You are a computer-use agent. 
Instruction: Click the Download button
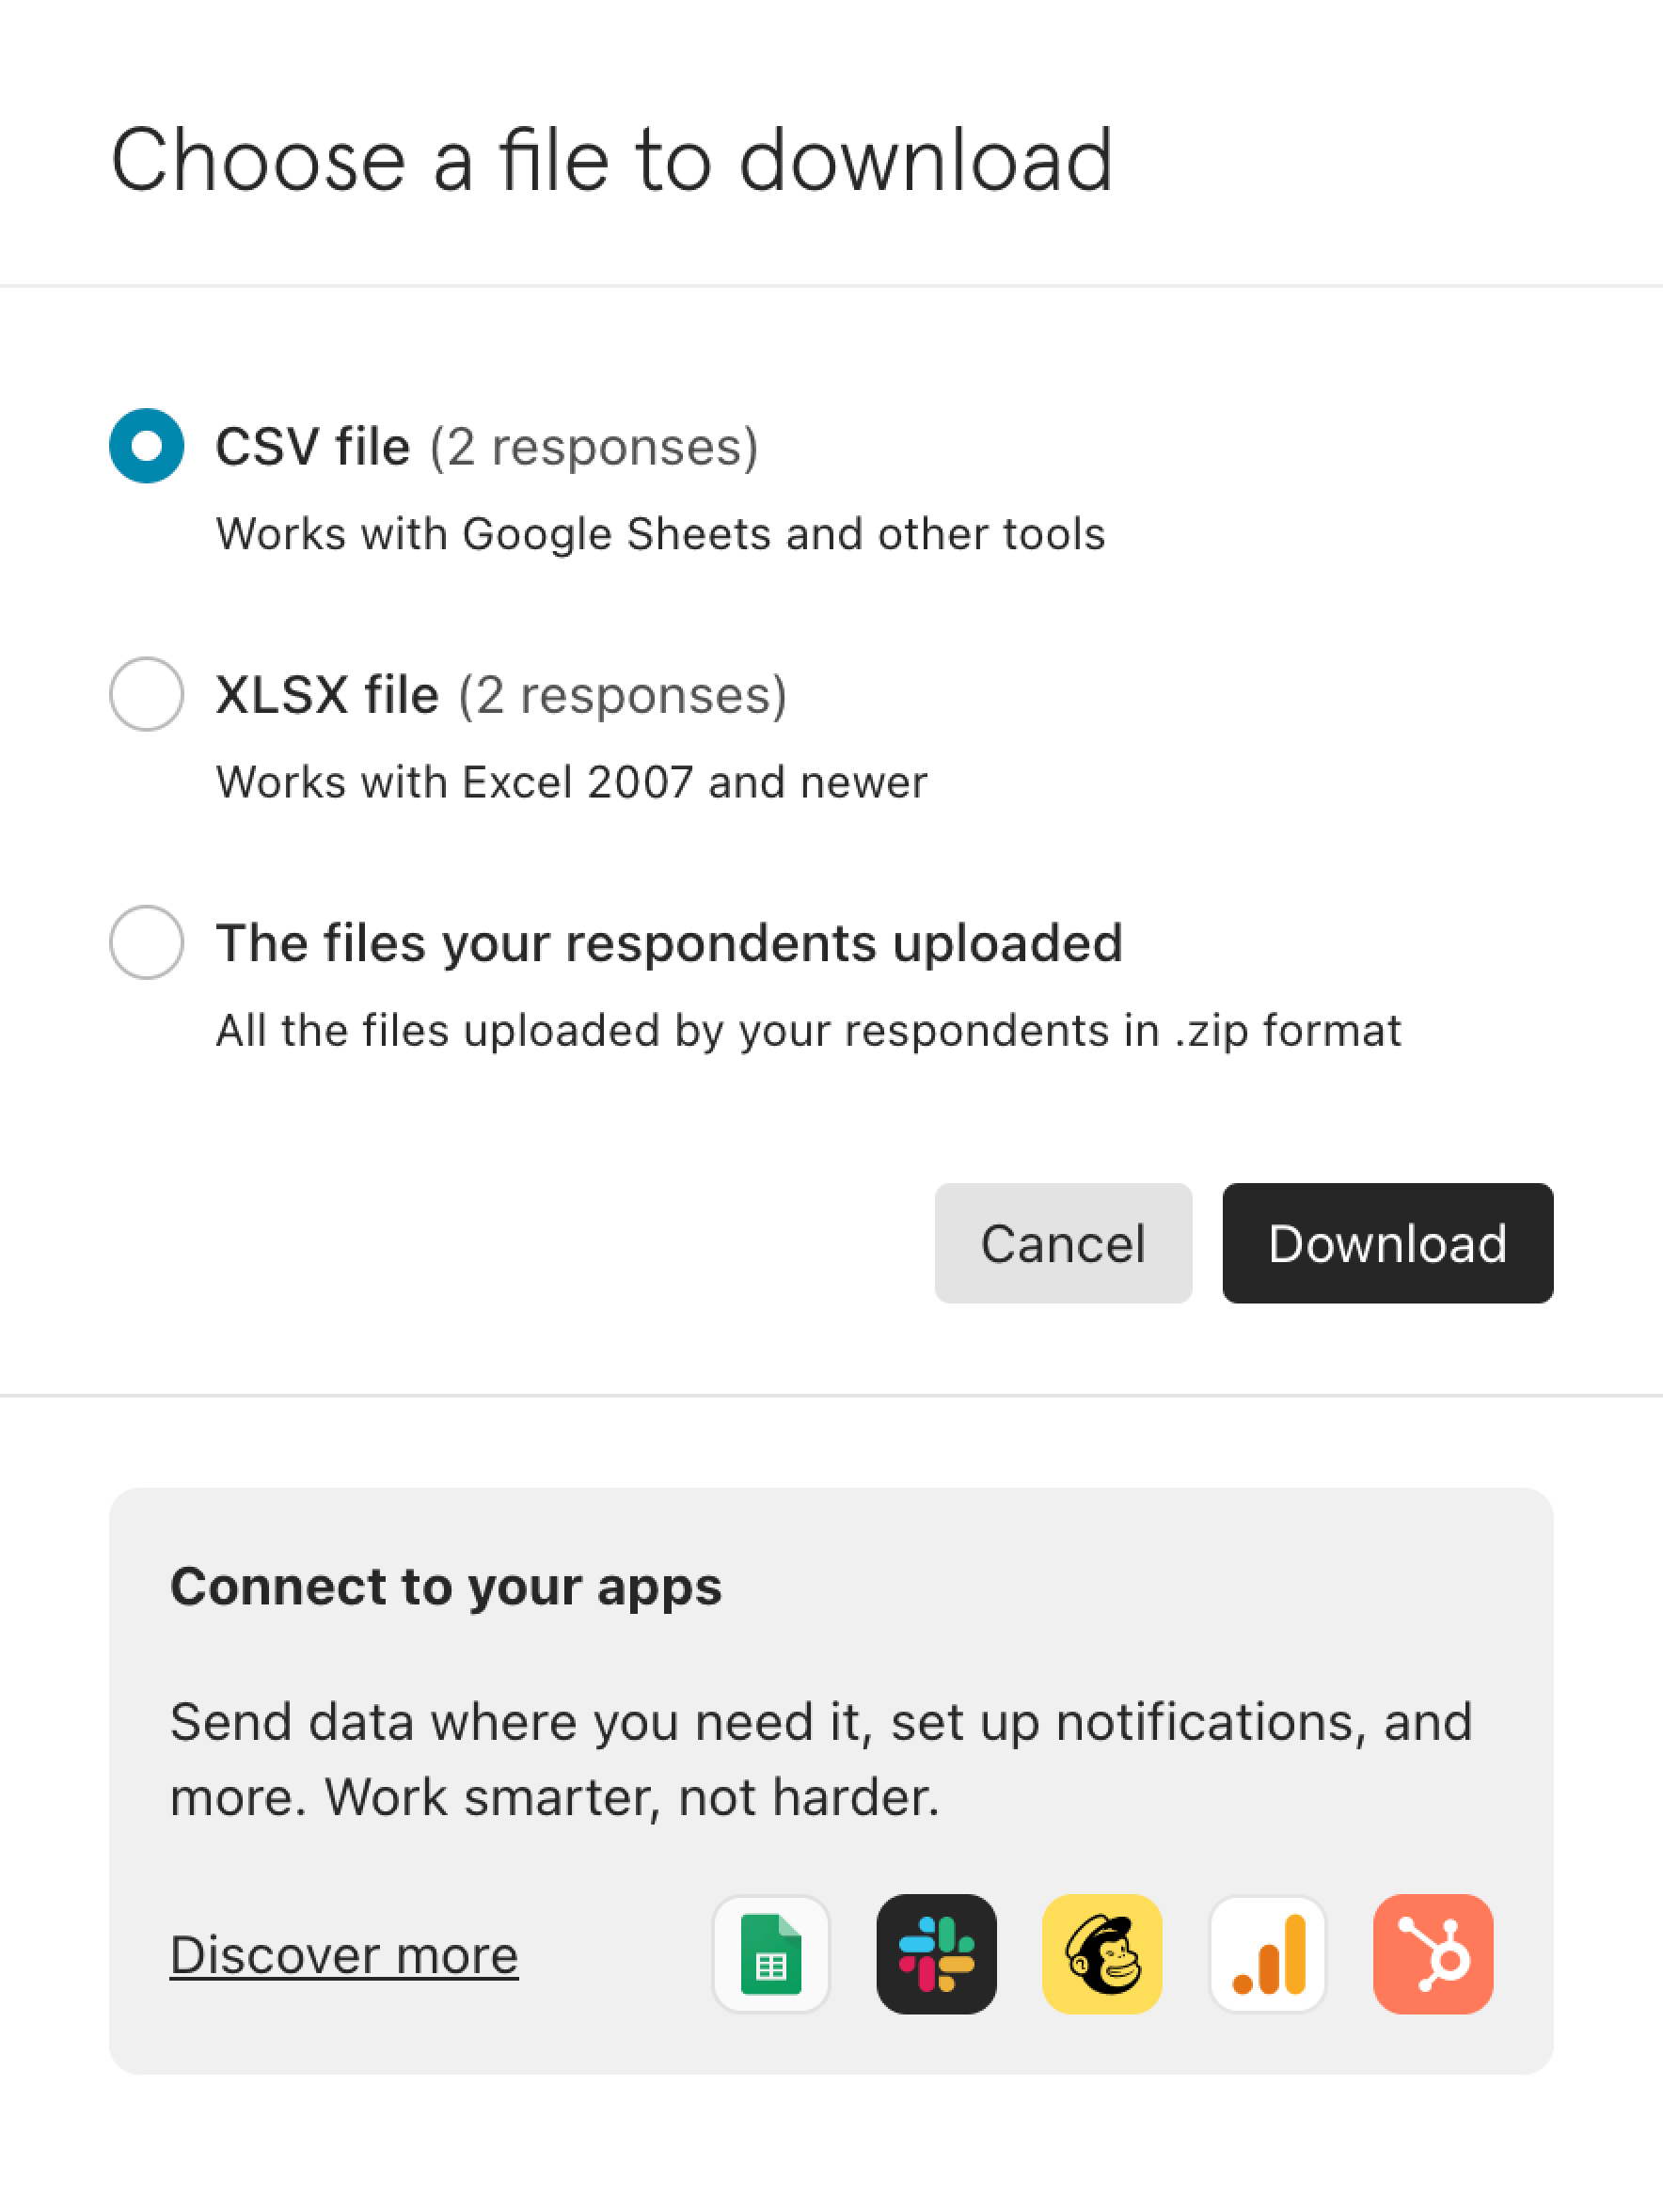(1387, 1243)
